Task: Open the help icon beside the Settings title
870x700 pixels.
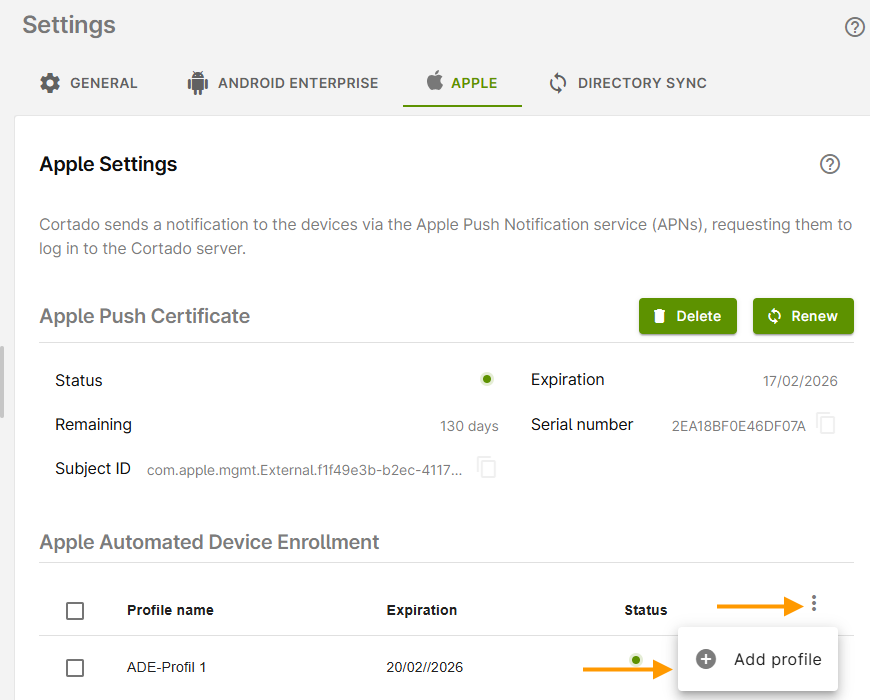Action: click(x=854, y=27)
